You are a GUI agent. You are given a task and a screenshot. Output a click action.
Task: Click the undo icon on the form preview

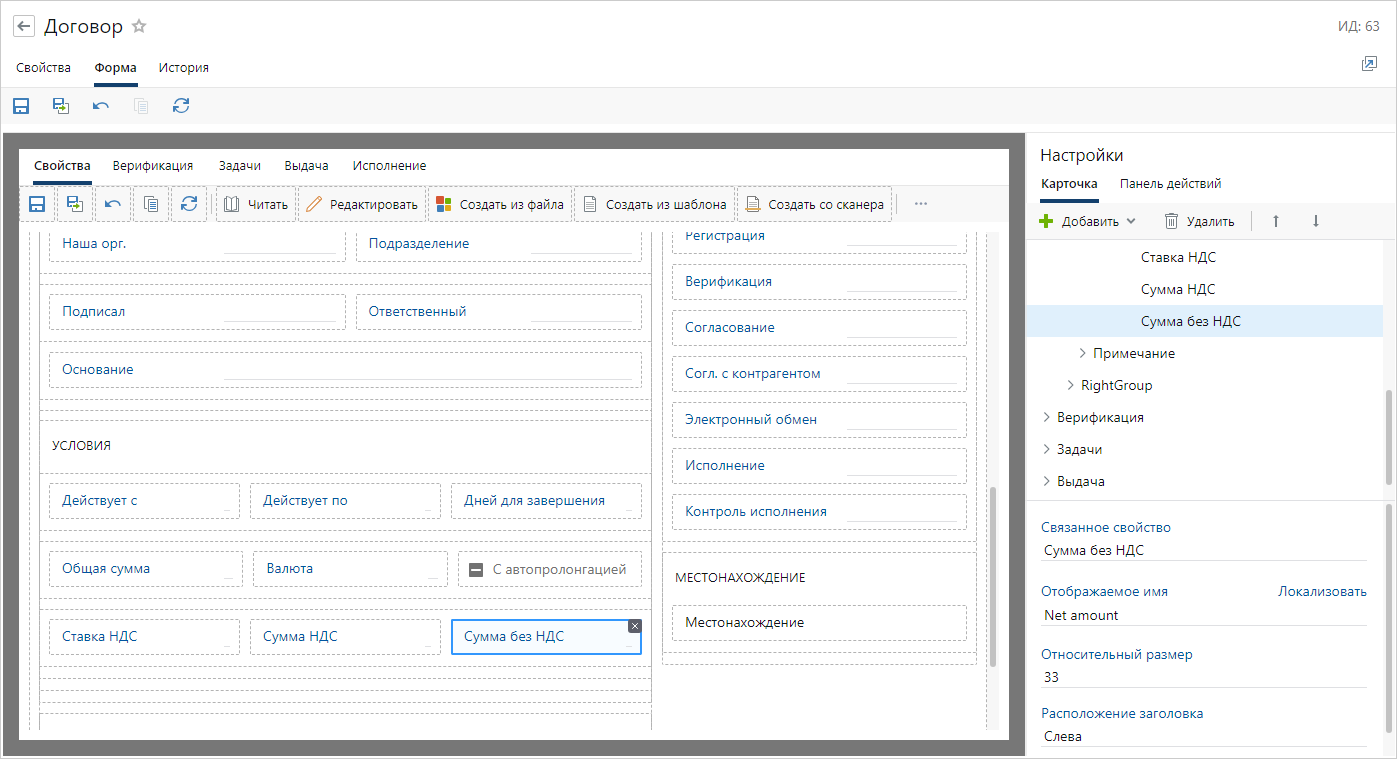pyautogui.click(x=113, y=204)
